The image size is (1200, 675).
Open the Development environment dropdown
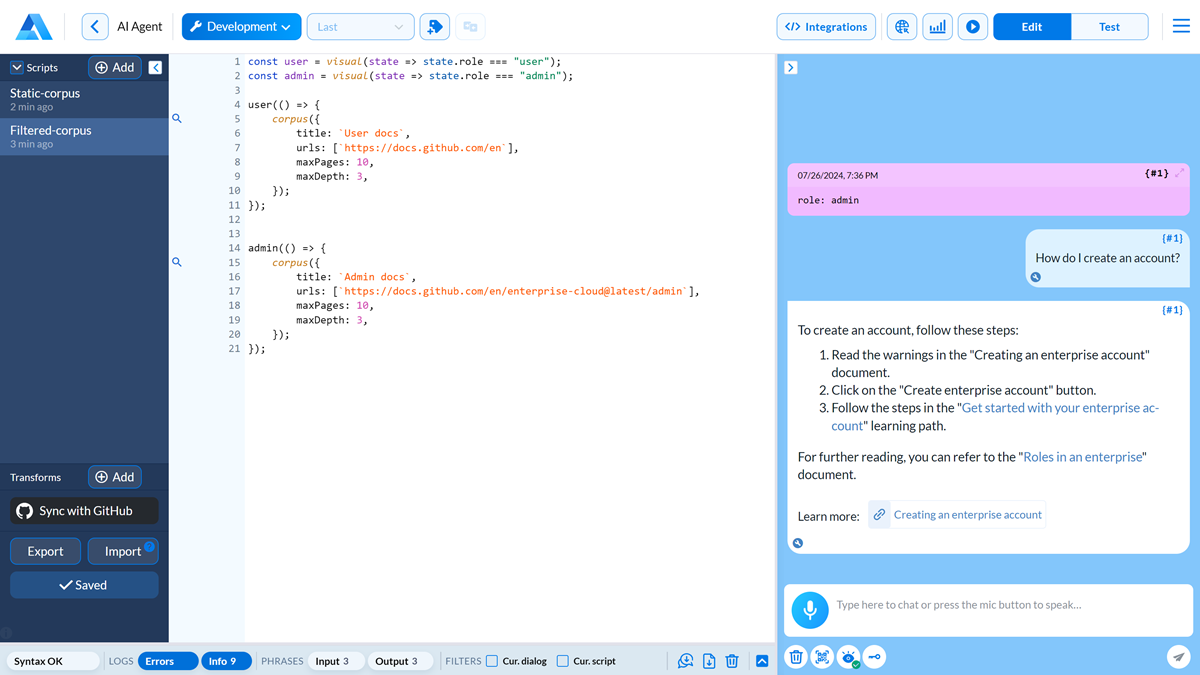241,27
